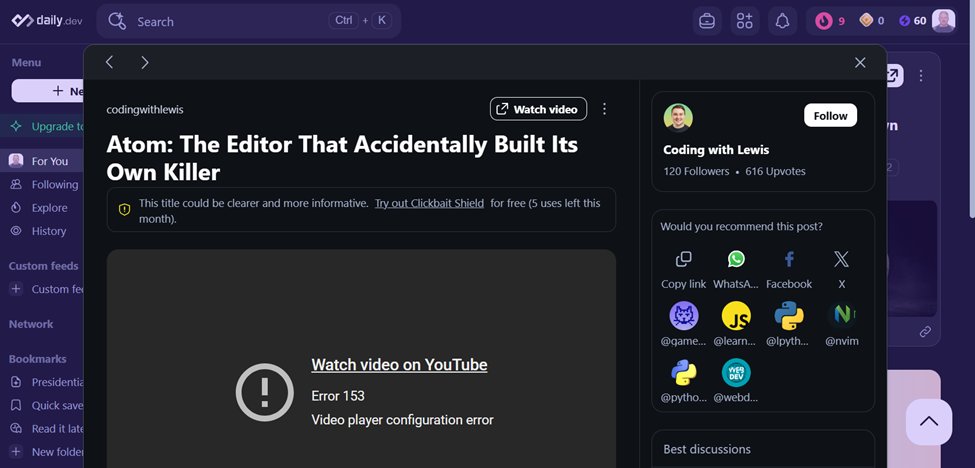Open Explore in sidebar menu

[42, 208]
